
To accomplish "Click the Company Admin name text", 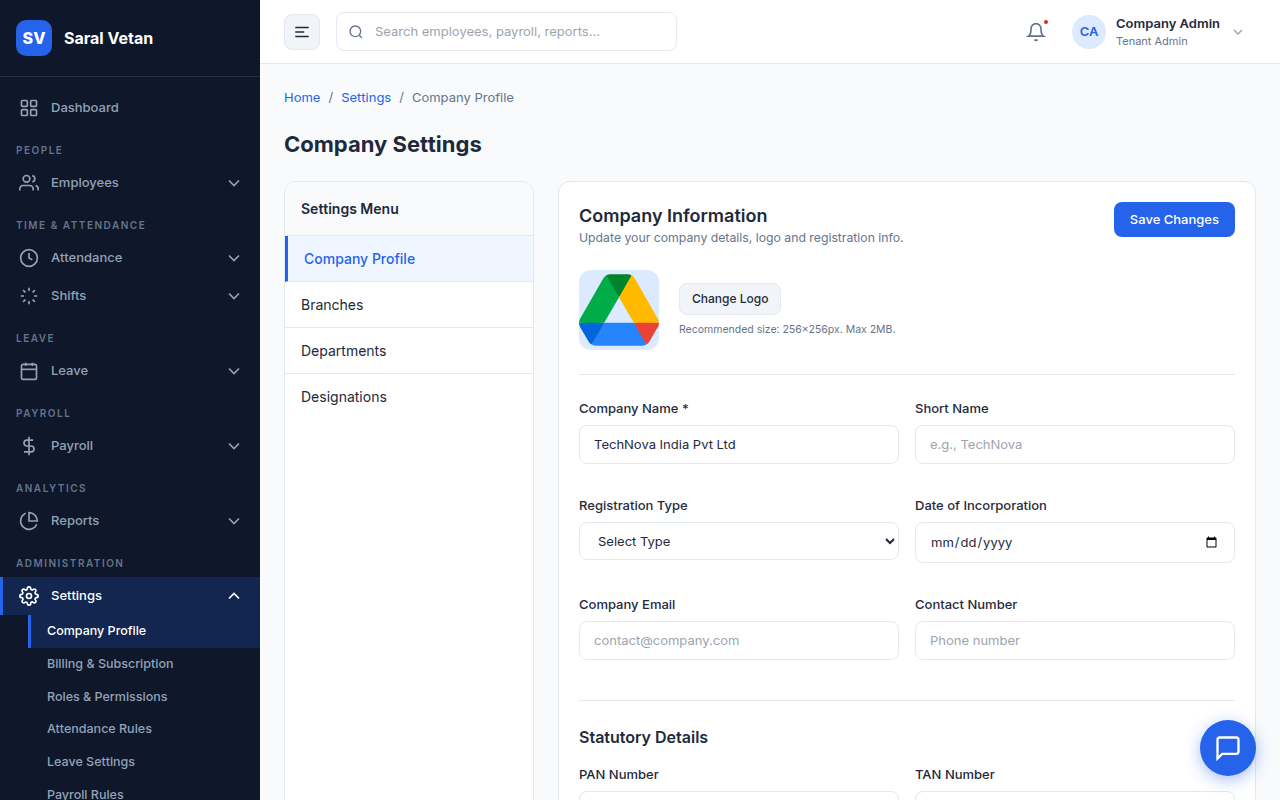I will pyautogui.click(x=1168, y=24).
